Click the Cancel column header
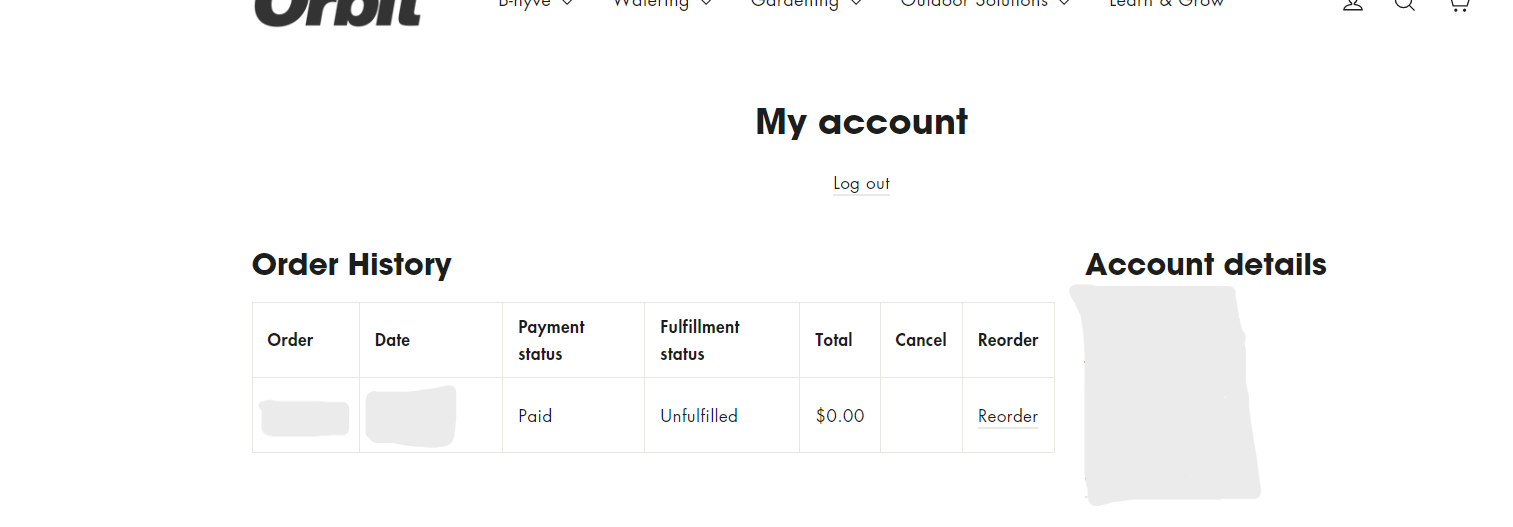This screenshot has height=527, width=1513. [920, 340]
